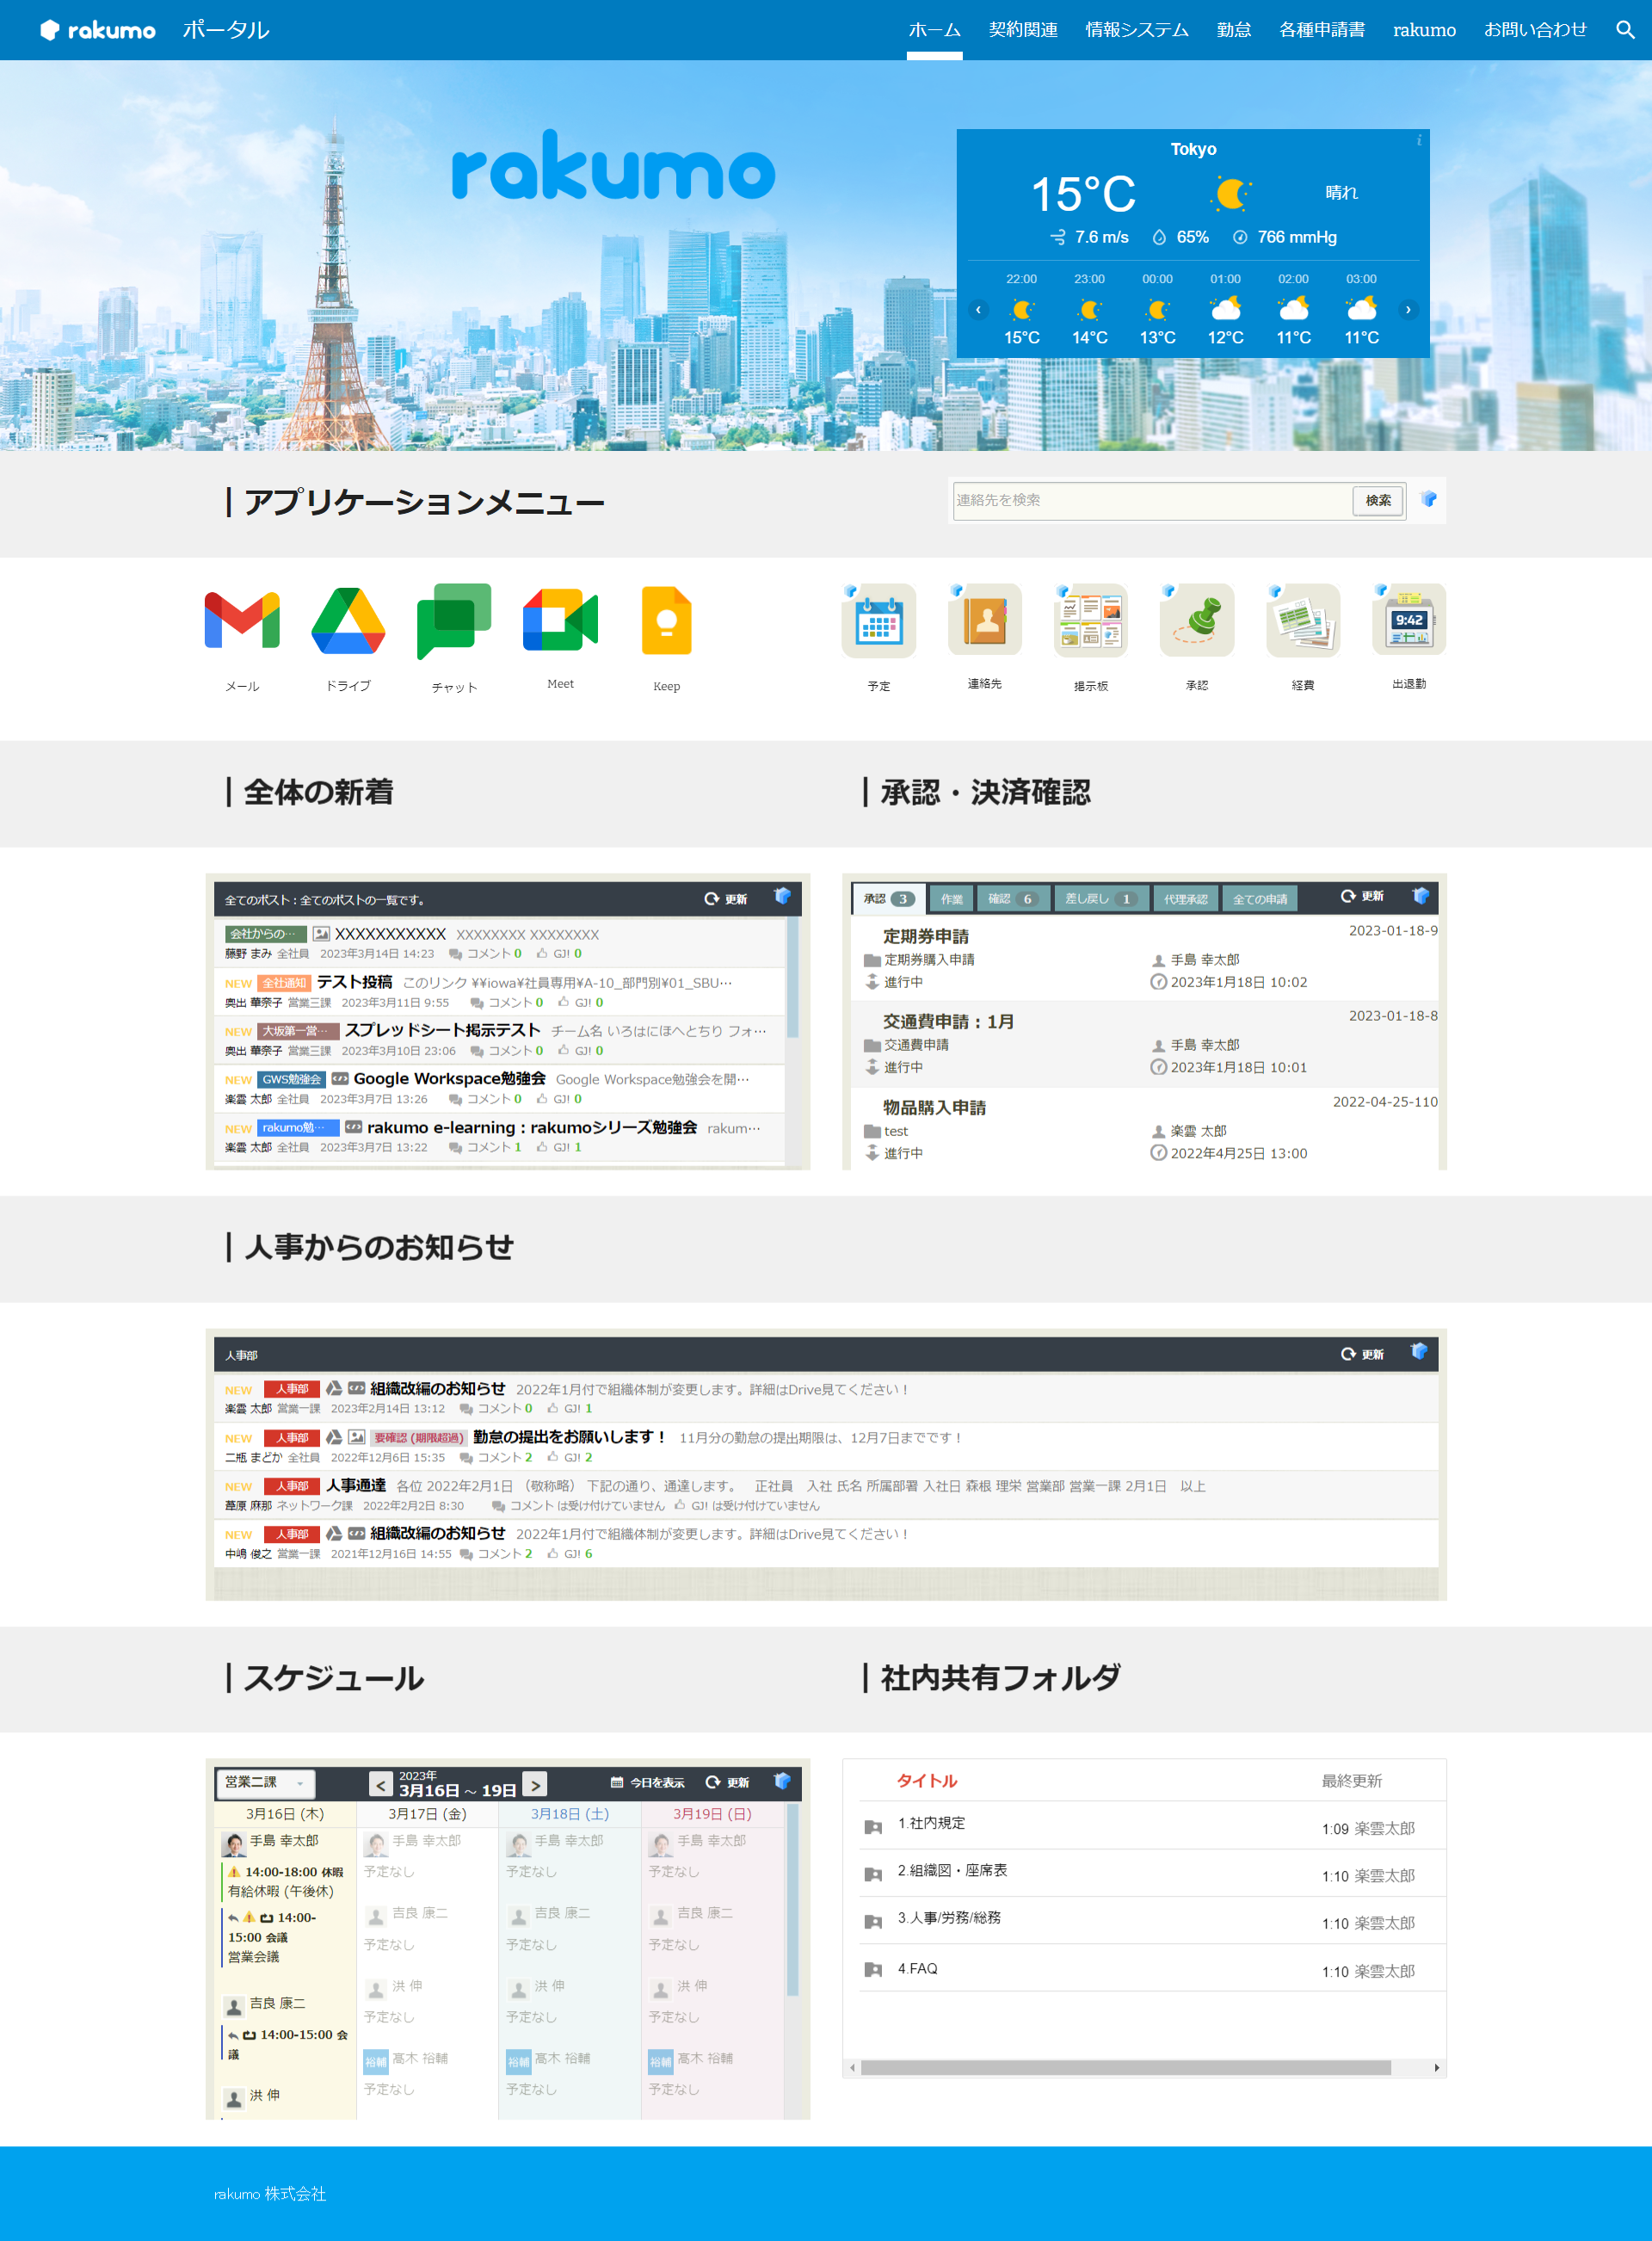
Task: Click rakumo icon beside contact search
Action: pos(1429,499)
